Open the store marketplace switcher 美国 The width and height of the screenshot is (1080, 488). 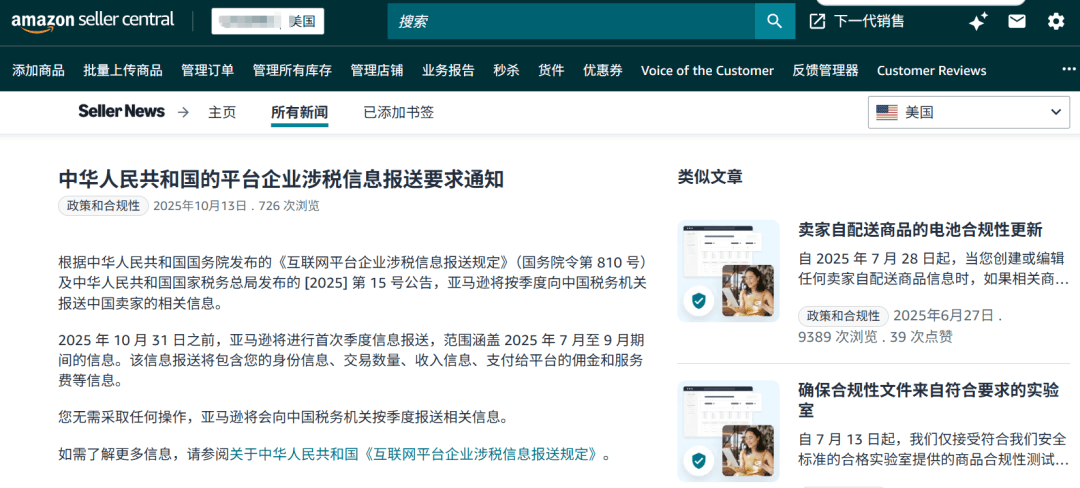tap(267, 21)
